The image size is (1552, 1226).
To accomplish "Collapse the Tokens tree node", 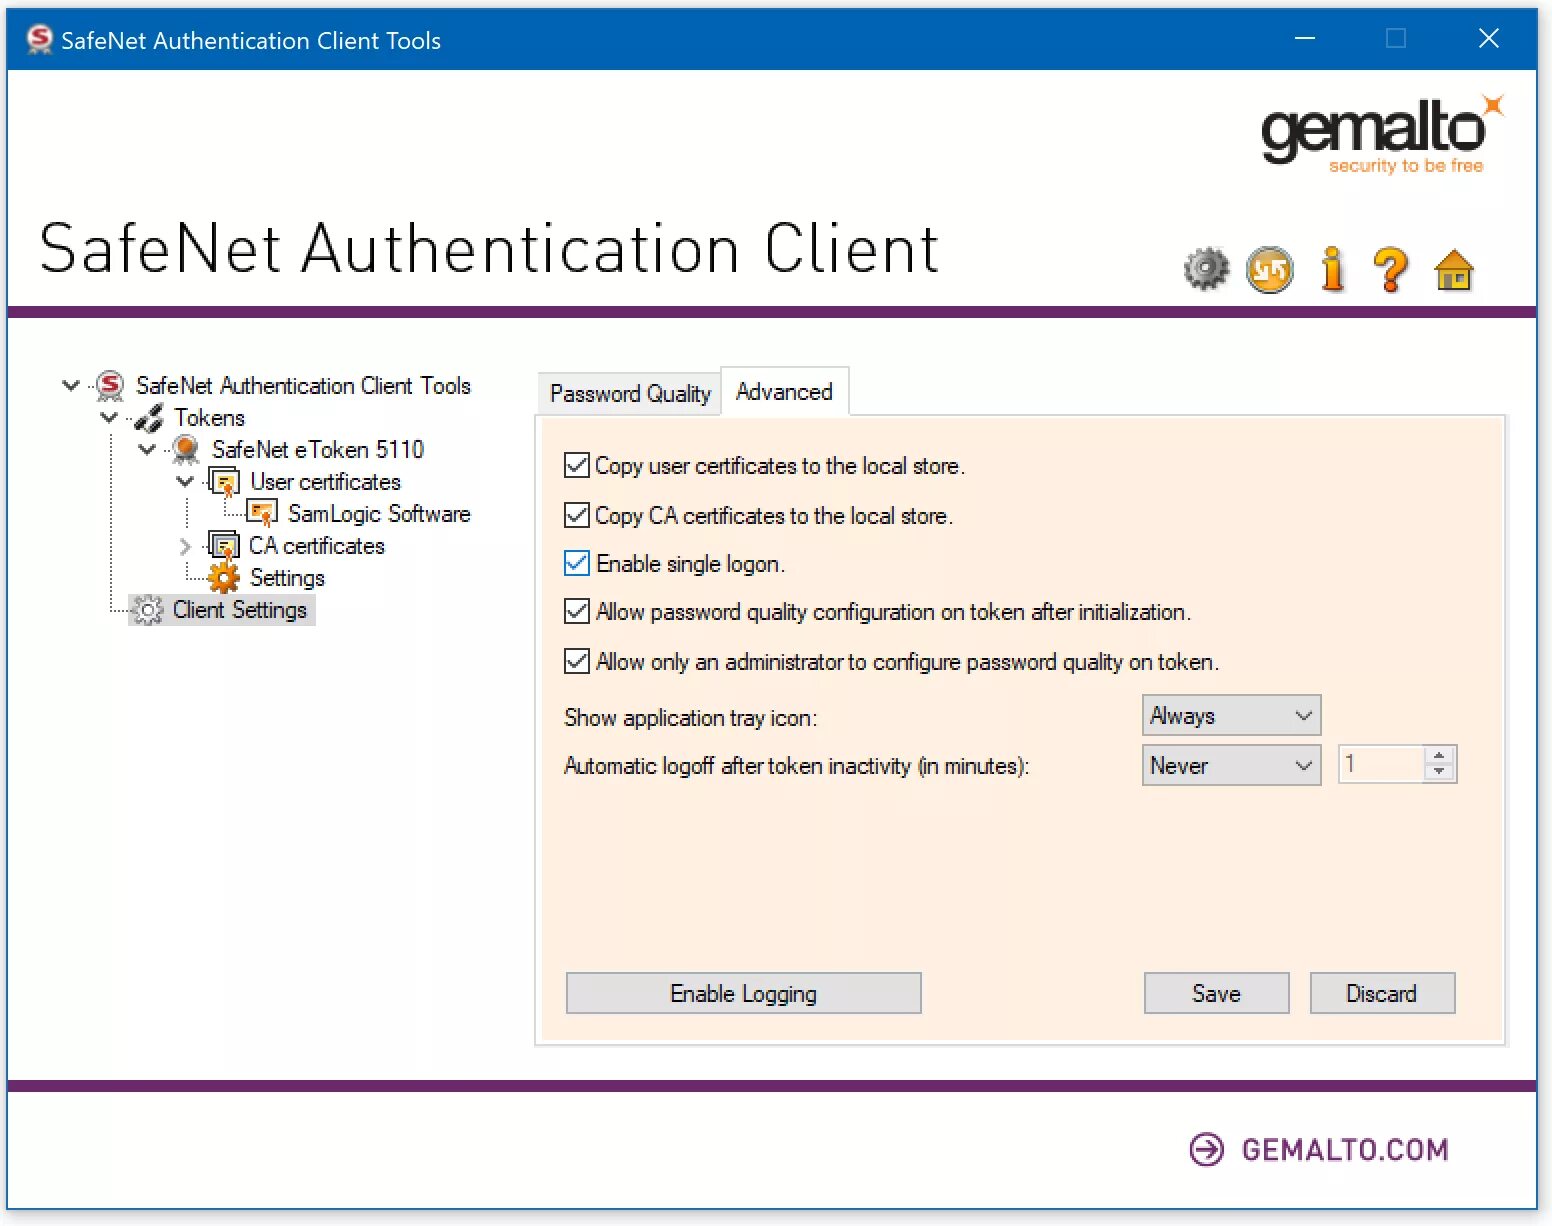I will pyautogui.click(x=108, y=417).
